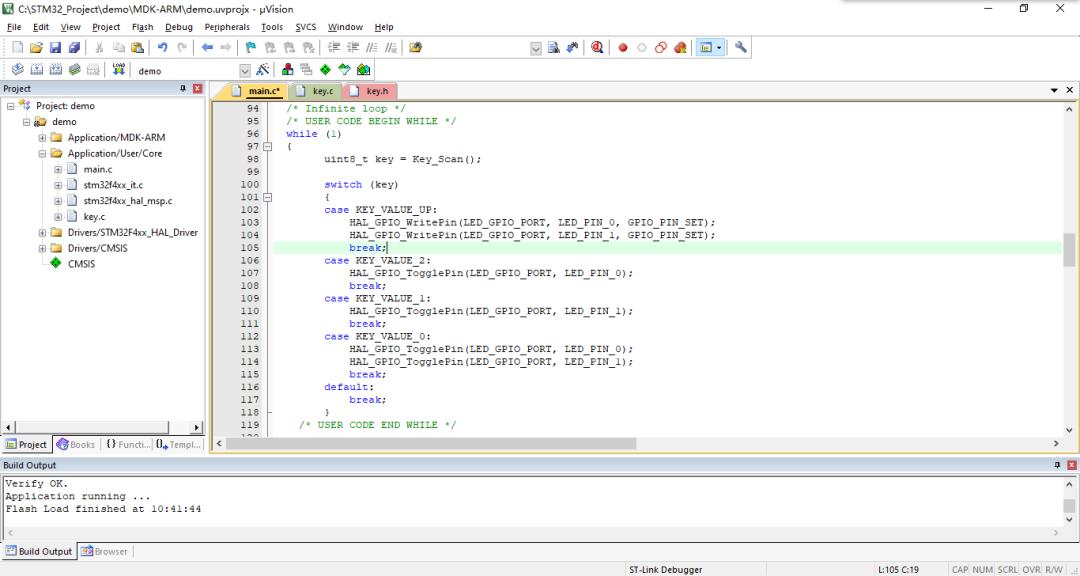Select stm32f4xx_hal_msp.c in the project tree
1080x576 pixels.
(127, 201)
